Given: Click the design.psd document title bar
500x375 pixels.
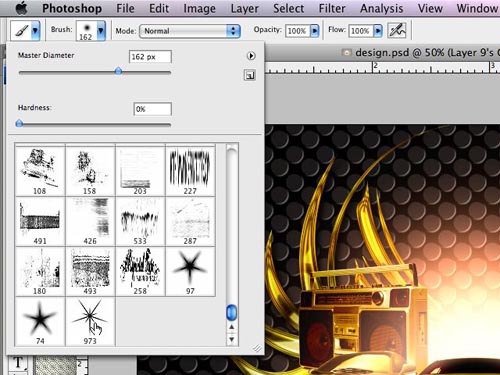Looking at the screenshot, I should click(x=382, y=53).
